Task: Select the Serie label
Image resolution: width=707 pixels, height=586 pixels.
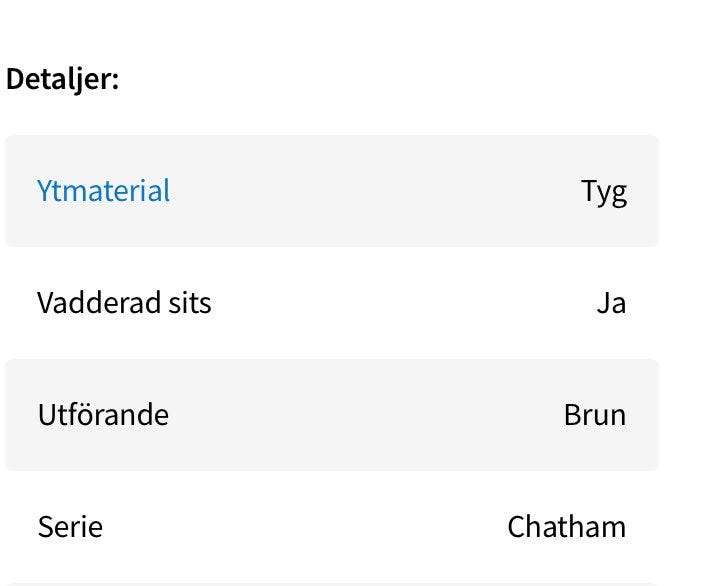Action: [70, 527]
